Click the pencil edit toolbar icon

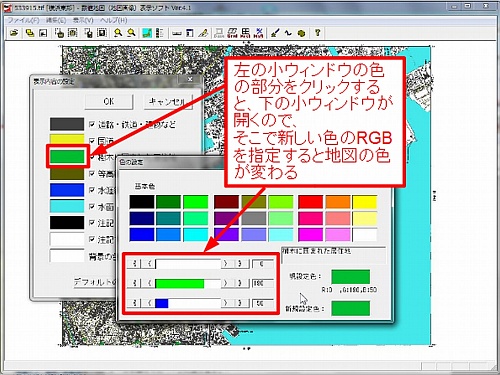pos(203,33)
